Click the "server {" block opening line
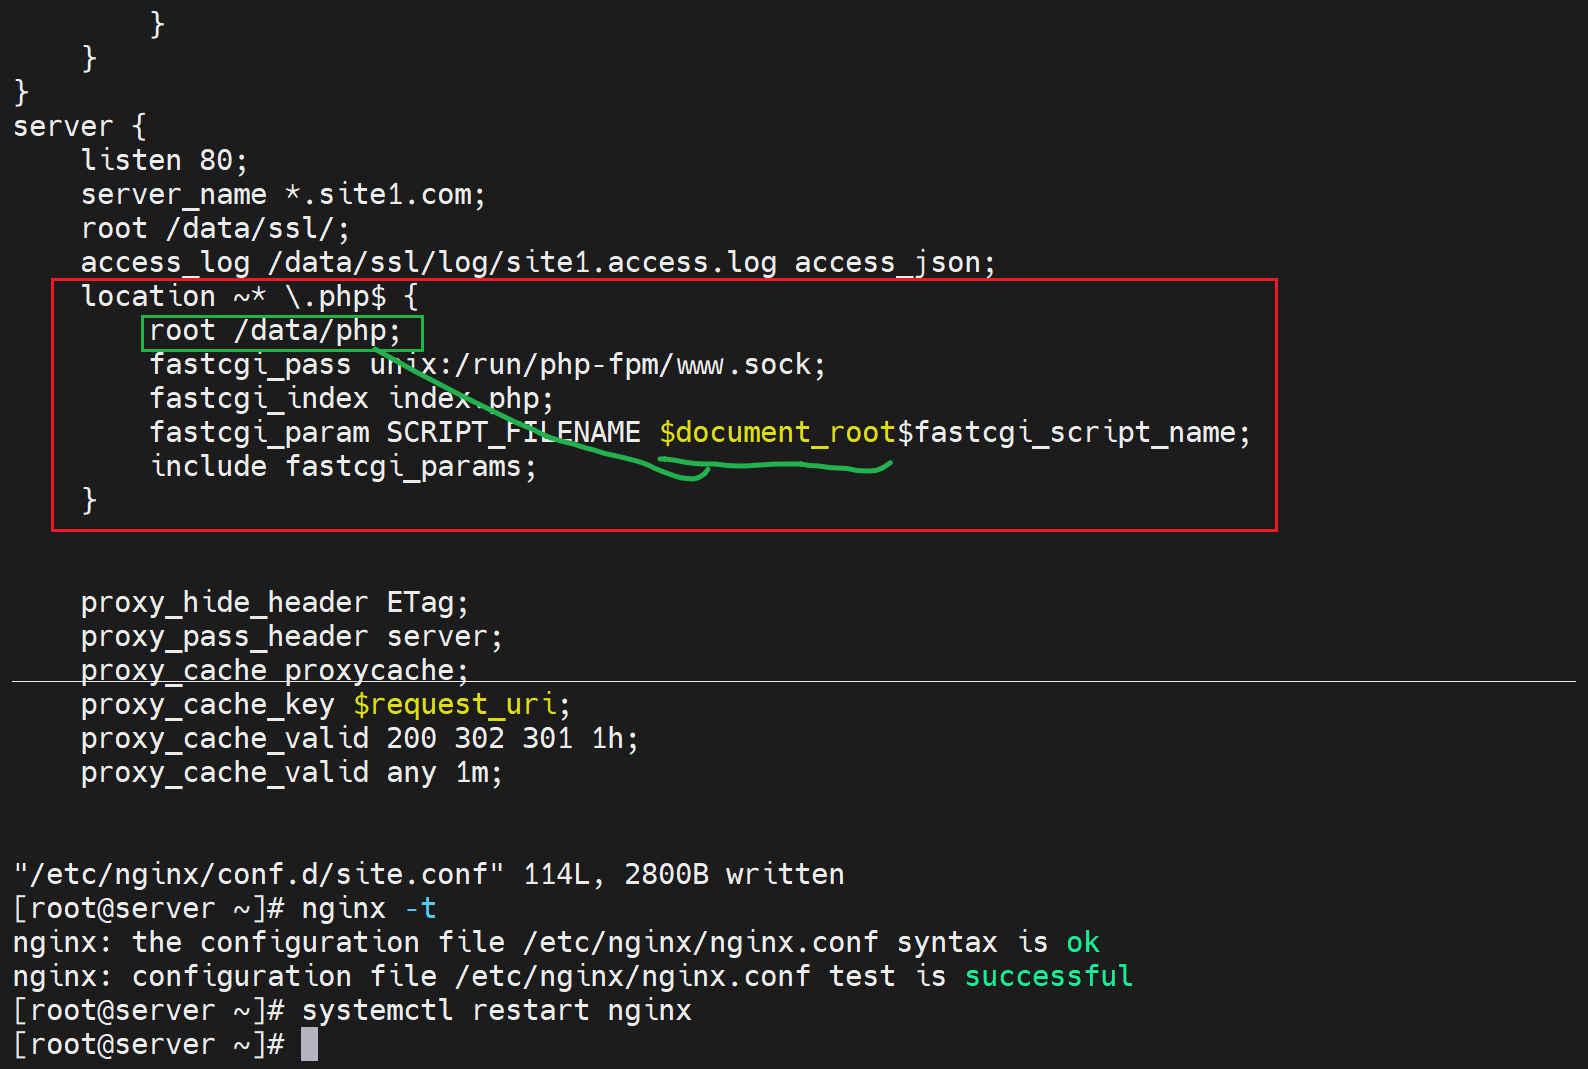The height and width of the screenshot is (1069, 1588). (x=80, y=127)
